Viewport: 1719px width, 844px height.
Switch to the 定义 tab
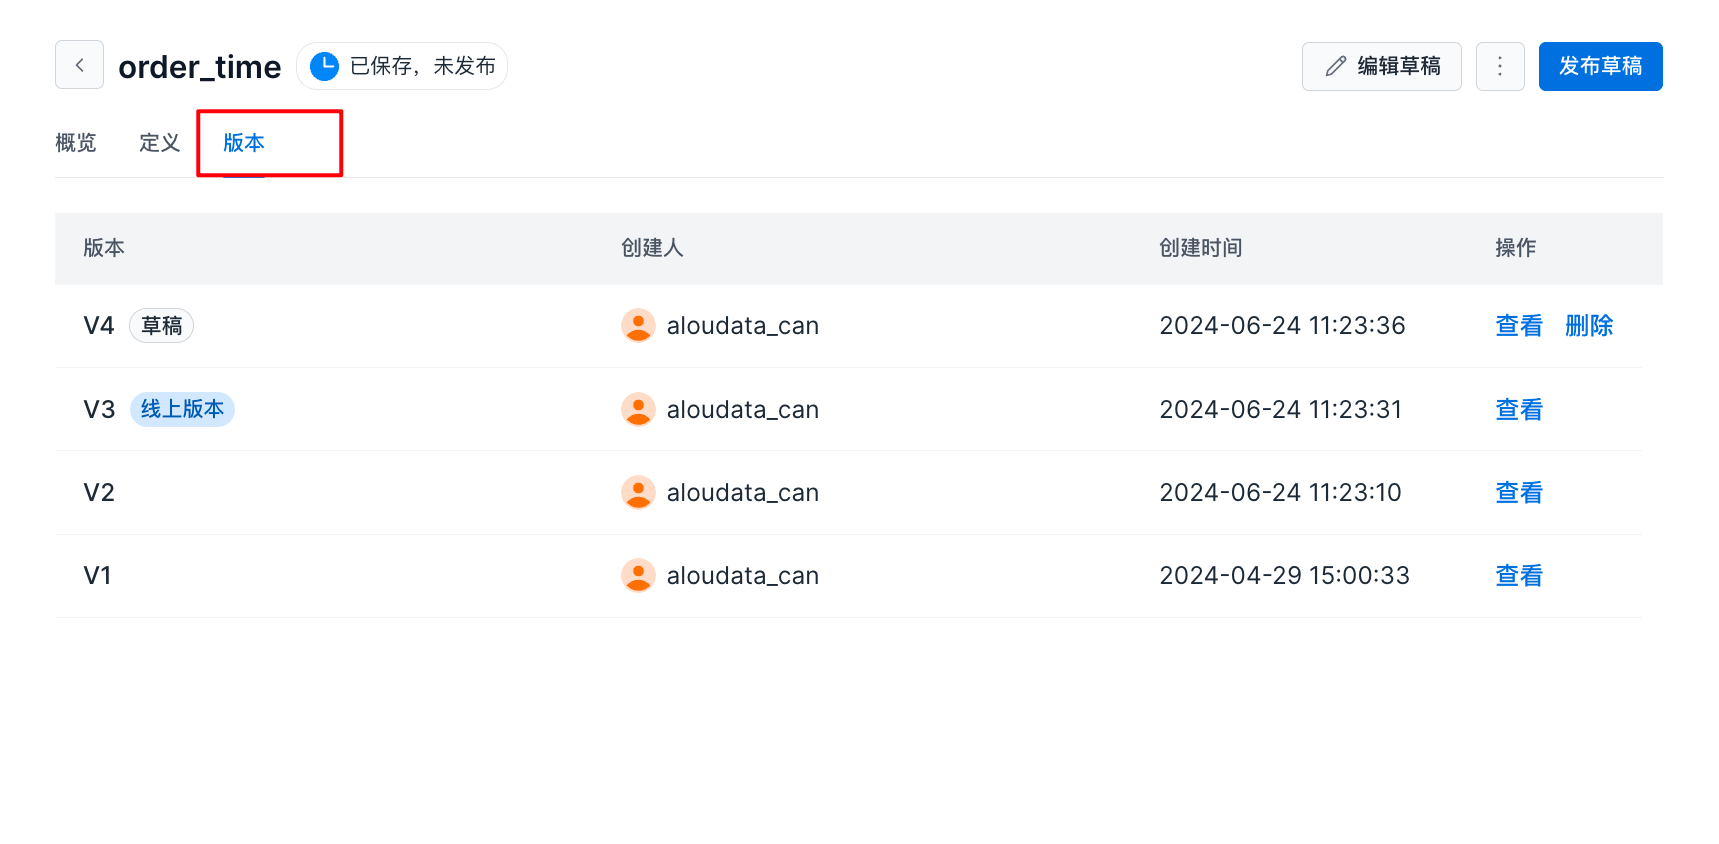(159, 143)
